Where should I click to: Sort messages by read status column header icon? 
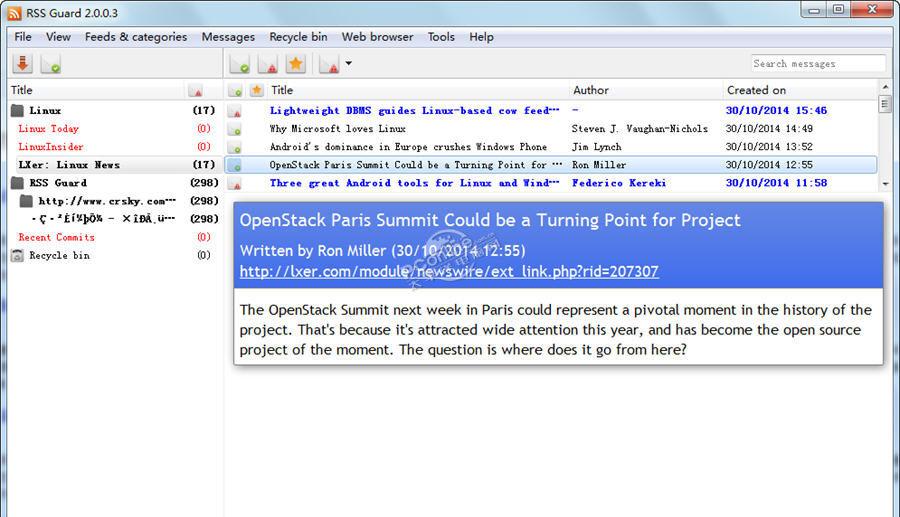[x=235, y=91]
